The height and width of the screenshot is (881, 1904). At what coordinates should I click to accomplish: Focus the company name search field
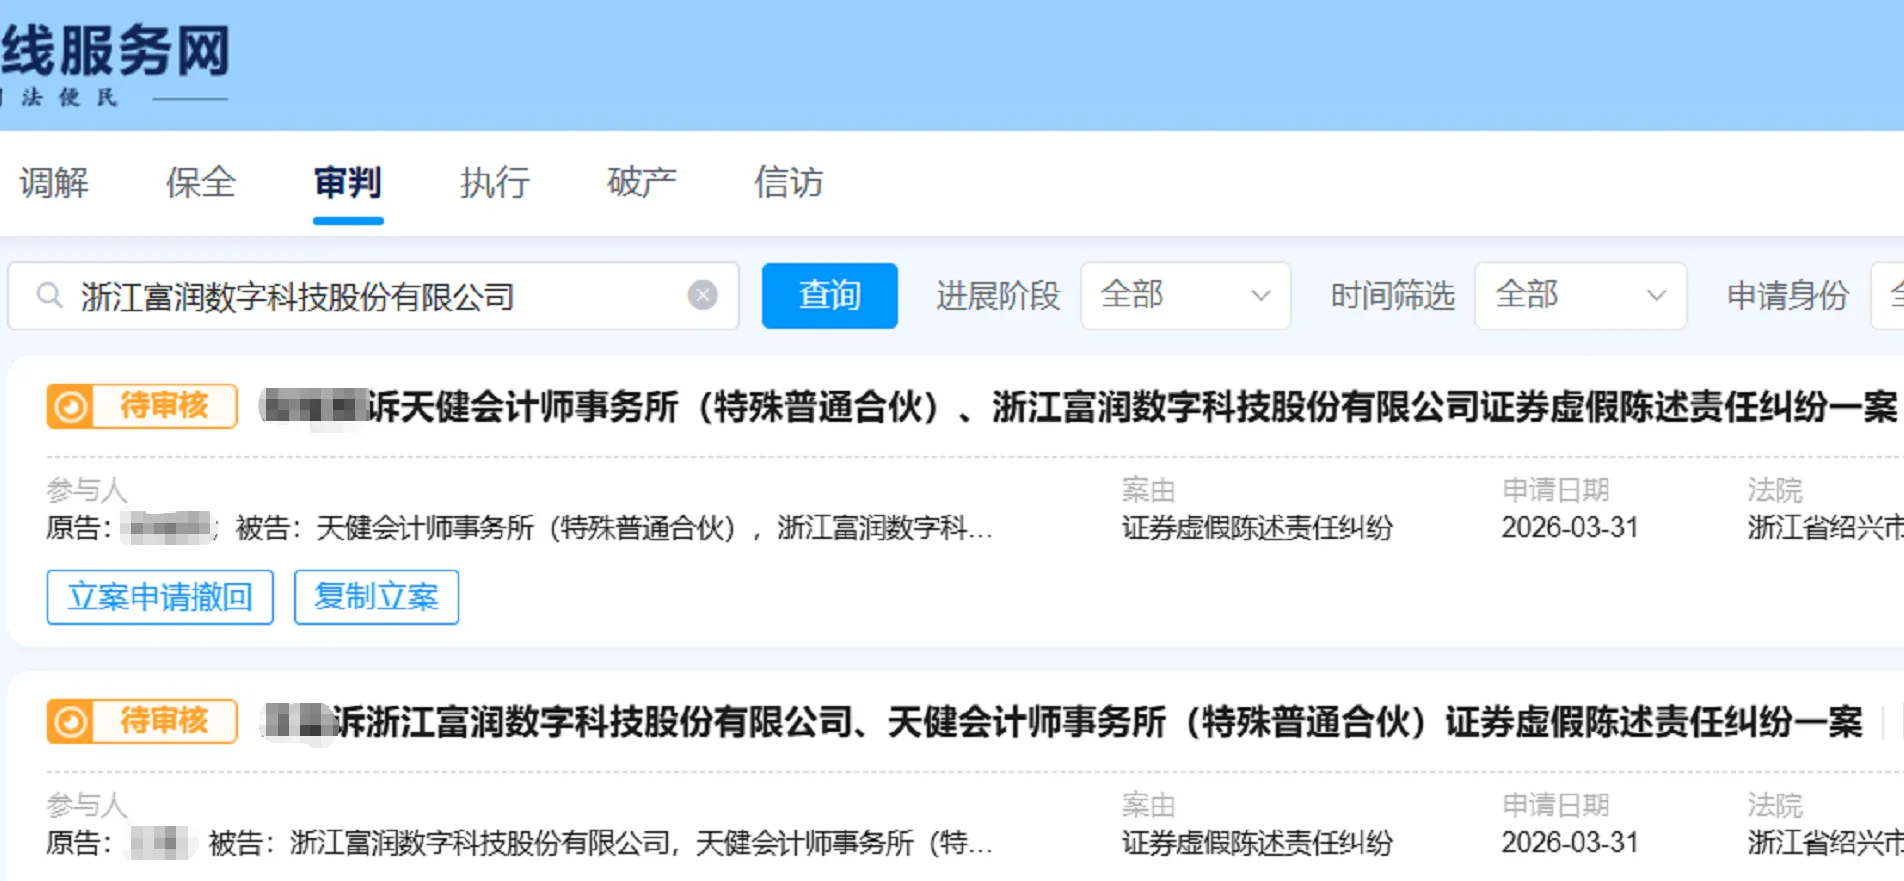click(x=373, y=296)
